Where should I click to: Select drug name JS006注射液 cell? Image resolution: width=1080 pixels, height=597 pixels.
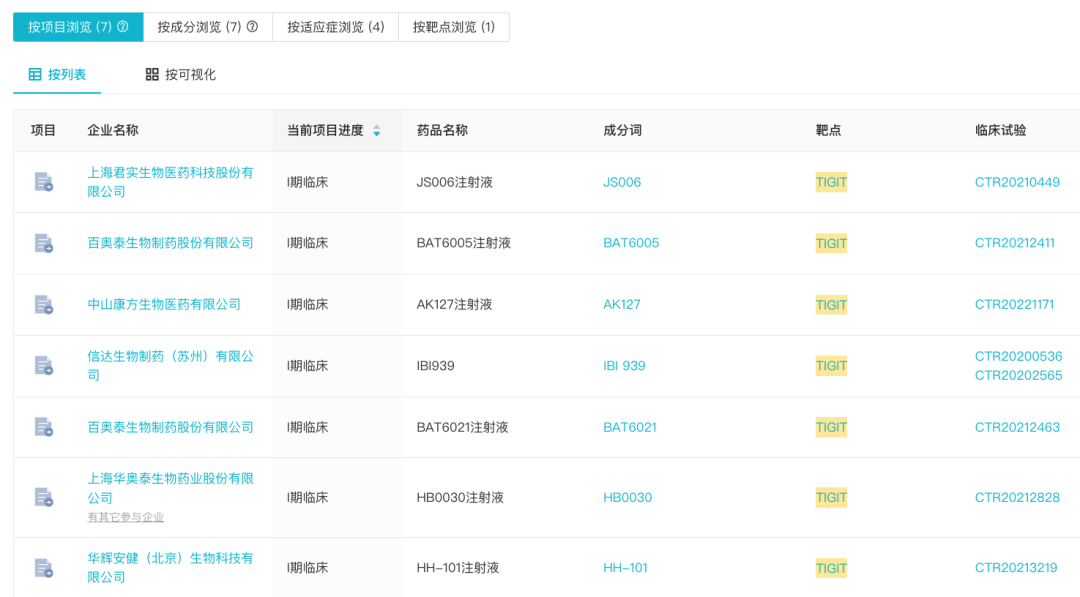point(455,182)
